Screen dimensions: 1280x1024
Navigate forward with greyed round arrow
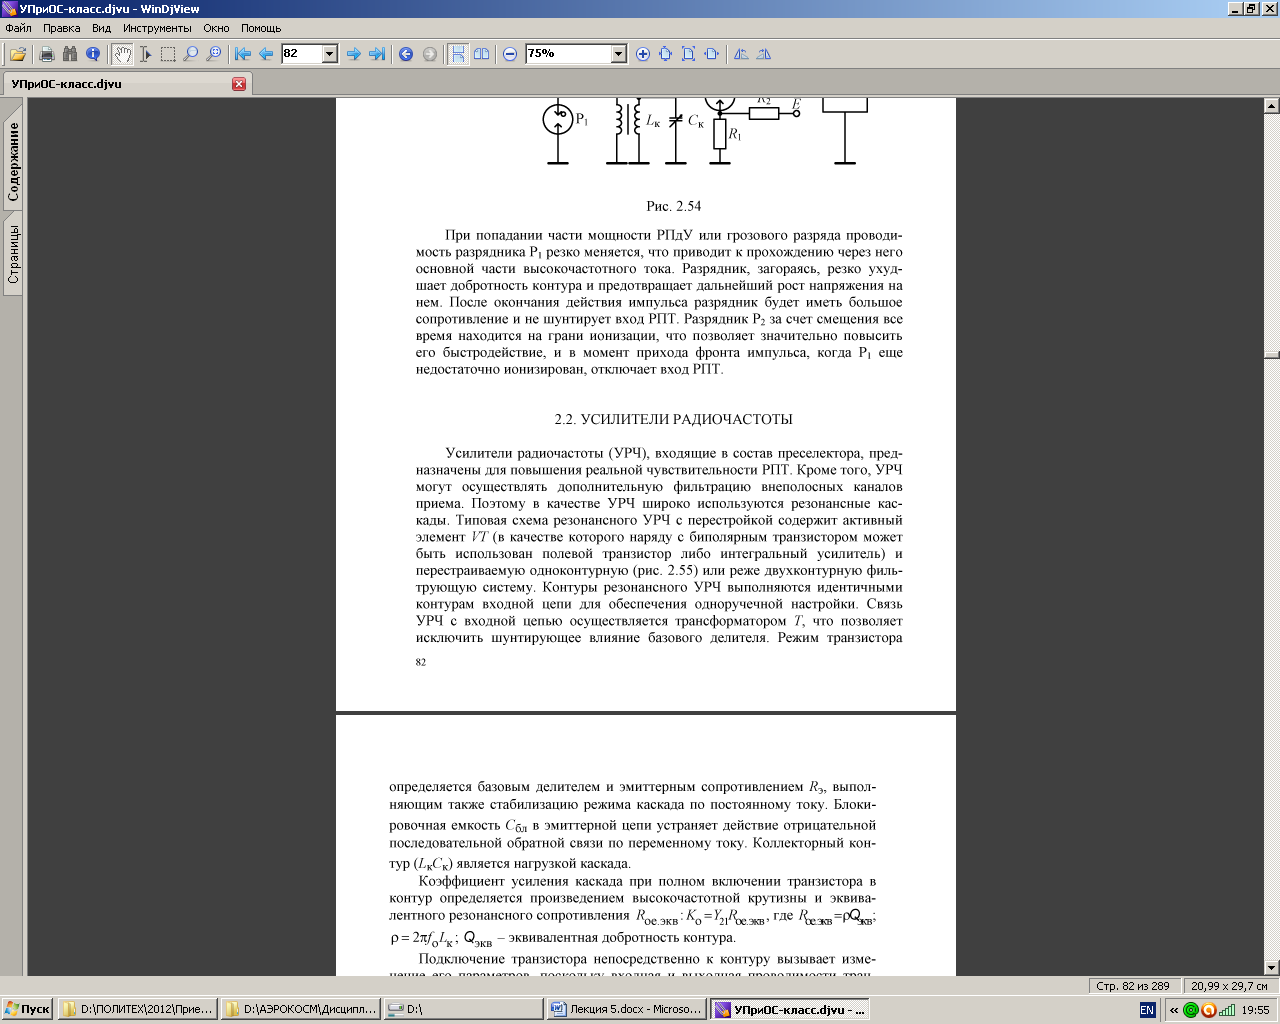pos(430,54)
